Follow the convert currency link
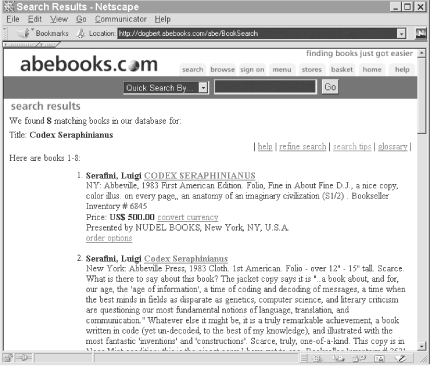 click(x=188, y=217)
